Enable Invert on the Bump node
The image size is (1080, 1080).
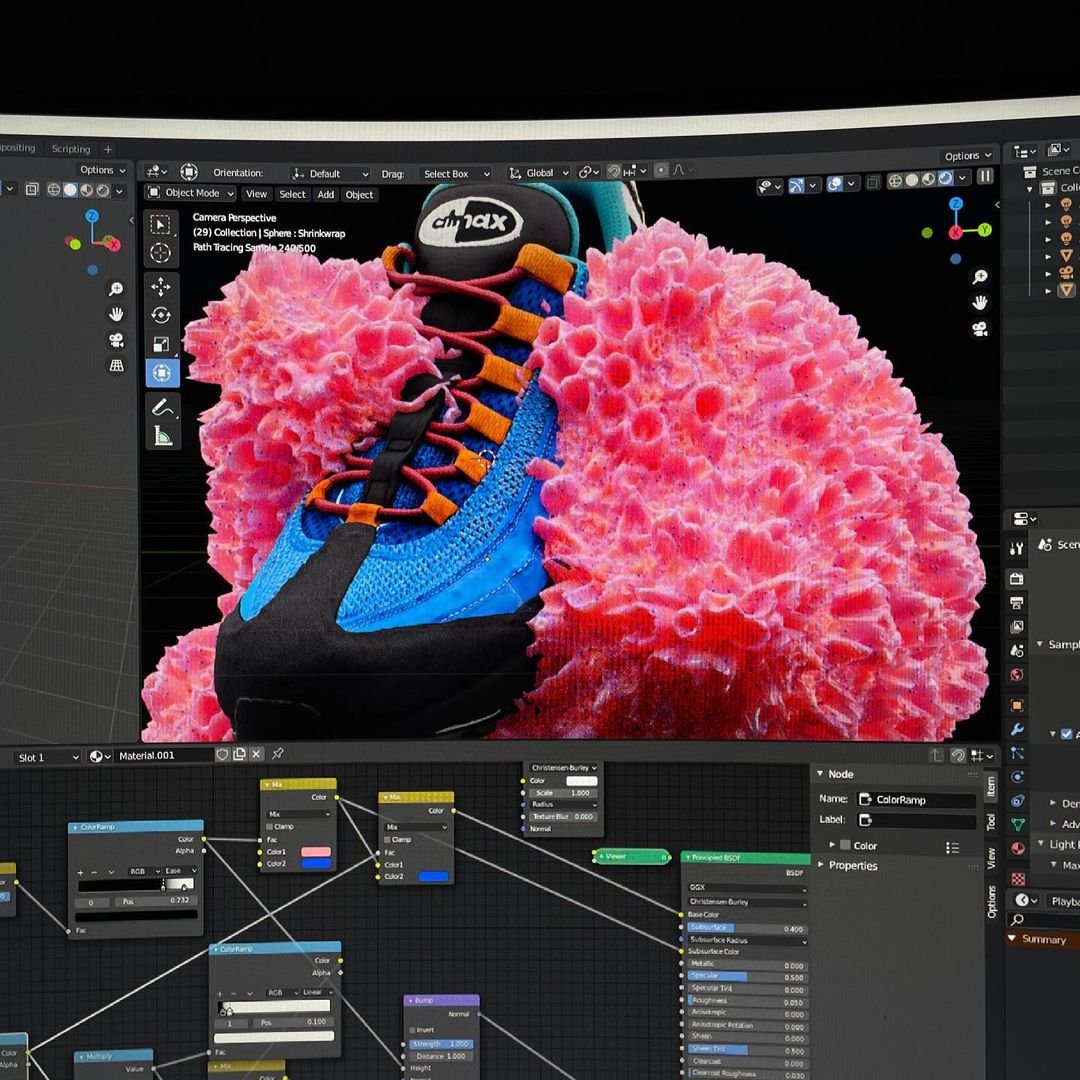tap(413, 1030)
